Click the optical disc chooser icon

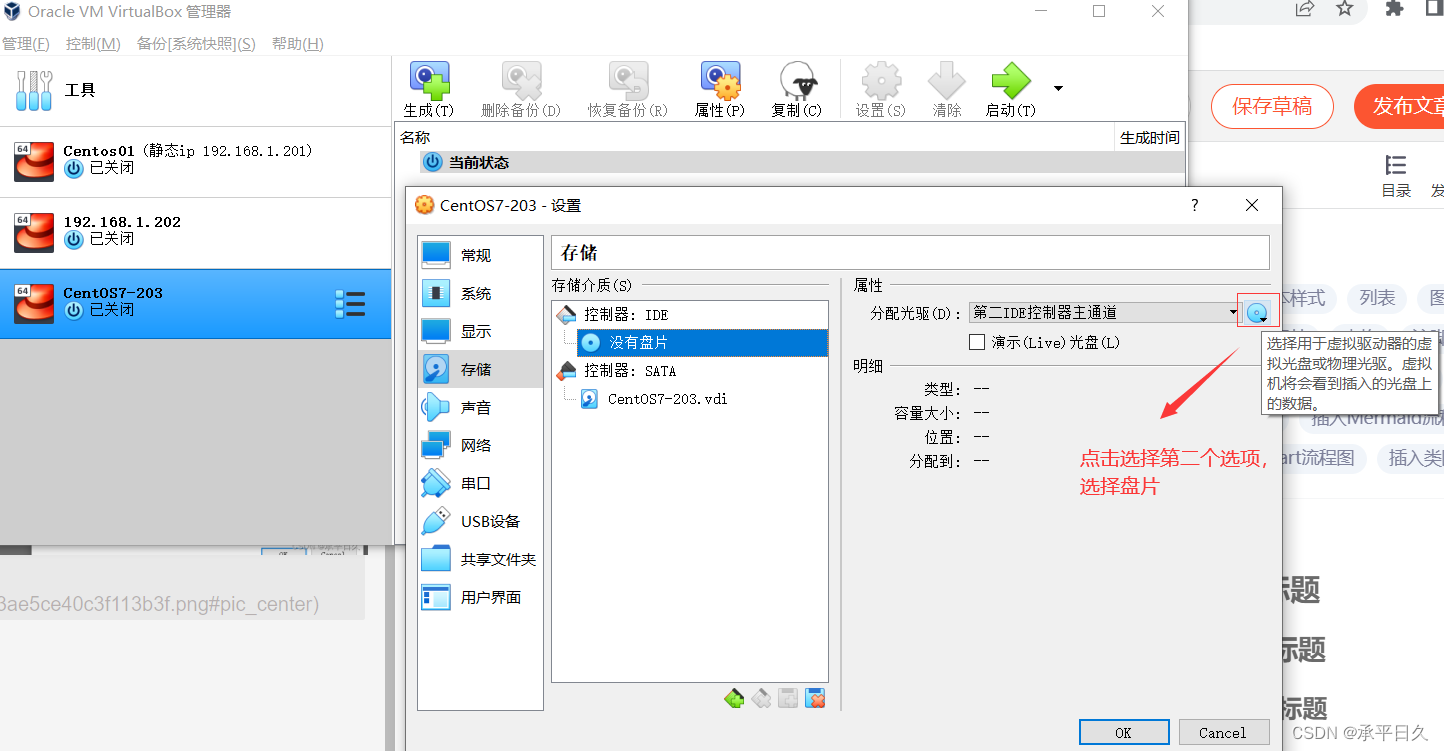pyautogui.click(x=1257, y=313)
